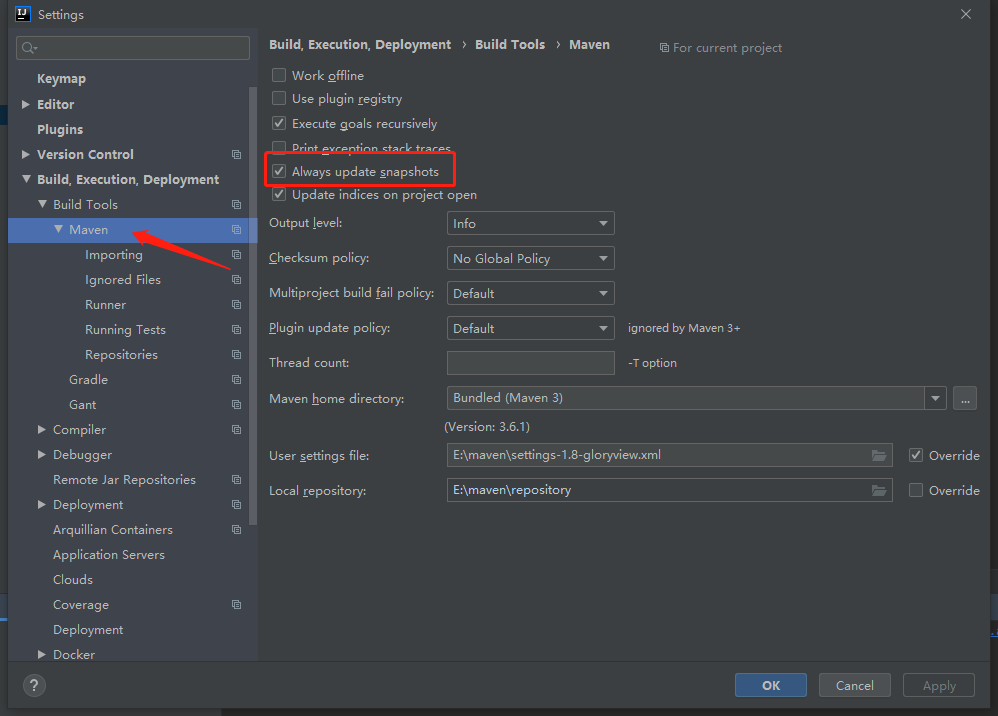The width and height of the screenshot is (998, 716).
Task: Click Build Tools breadcrumb link
Action: coord(510,45)
